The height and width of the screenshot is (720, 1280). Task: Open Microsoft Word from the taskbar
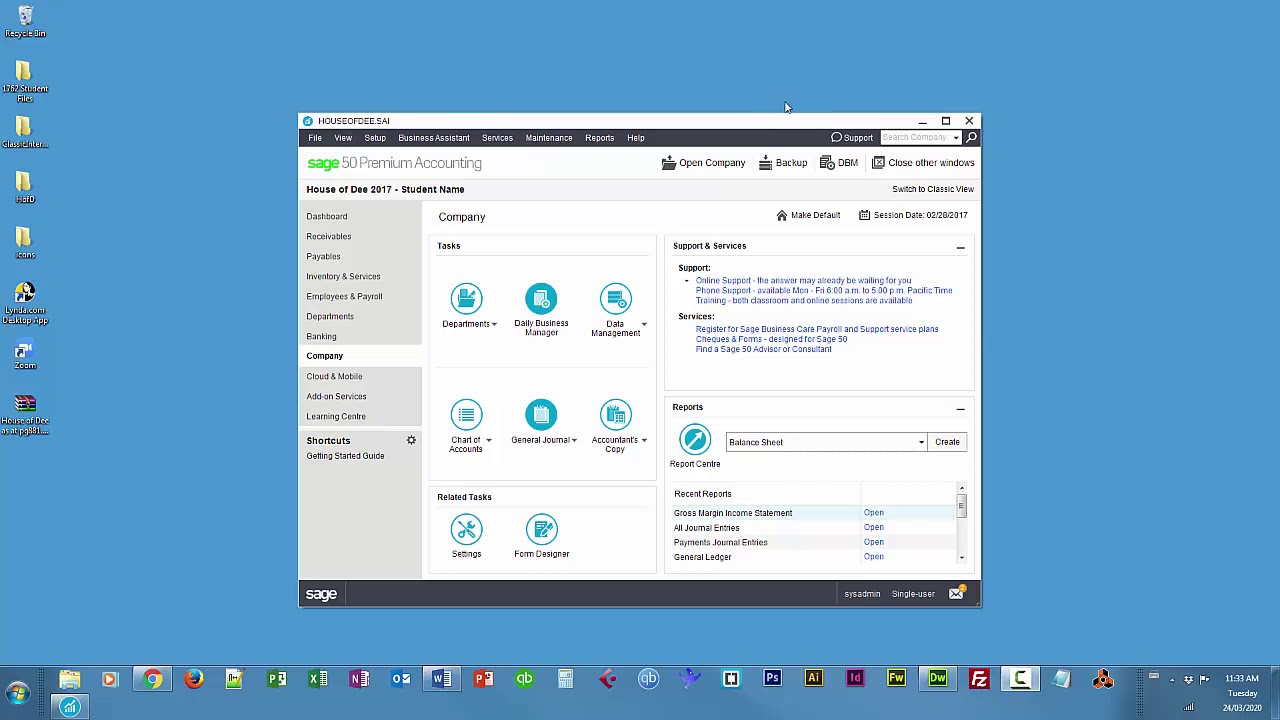coord(441,680)
